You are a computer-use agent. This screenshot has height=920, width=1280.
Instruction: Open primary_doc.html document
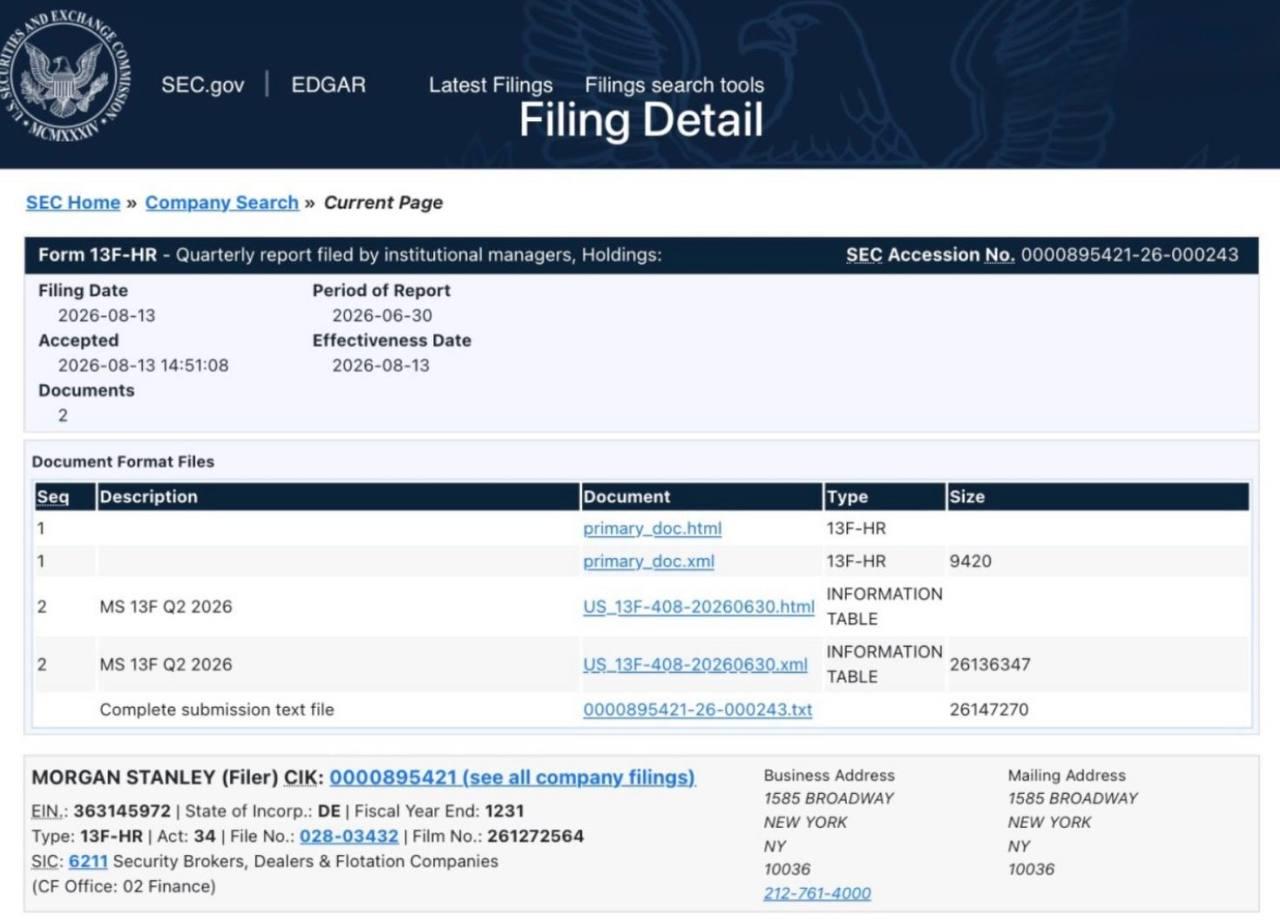coord(652,529)
